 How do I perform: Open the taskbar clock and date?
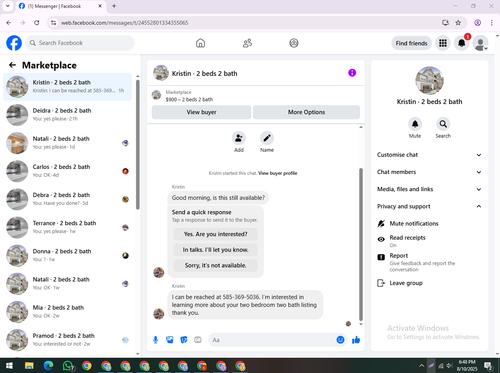click(467, 366)
